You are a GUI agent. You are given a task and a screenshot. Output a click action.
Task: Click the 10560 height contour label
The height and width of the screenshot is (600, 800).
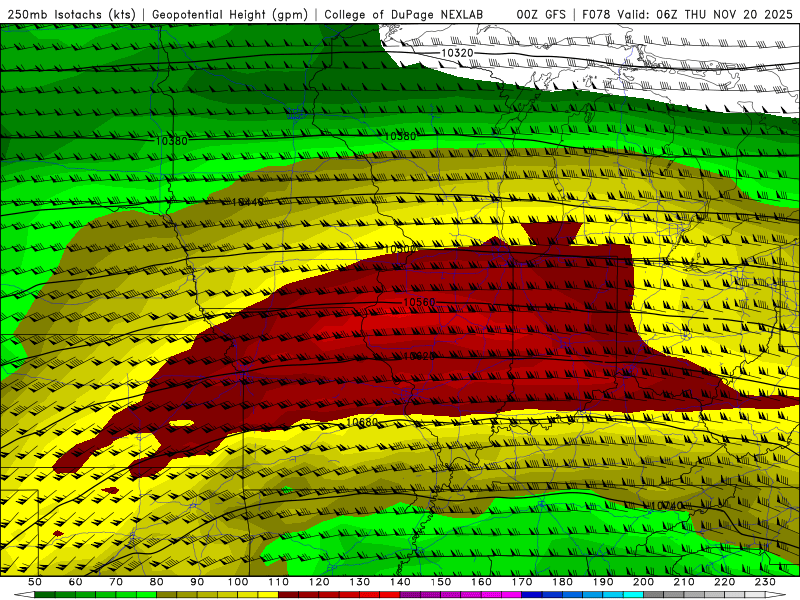click(419, 302)
